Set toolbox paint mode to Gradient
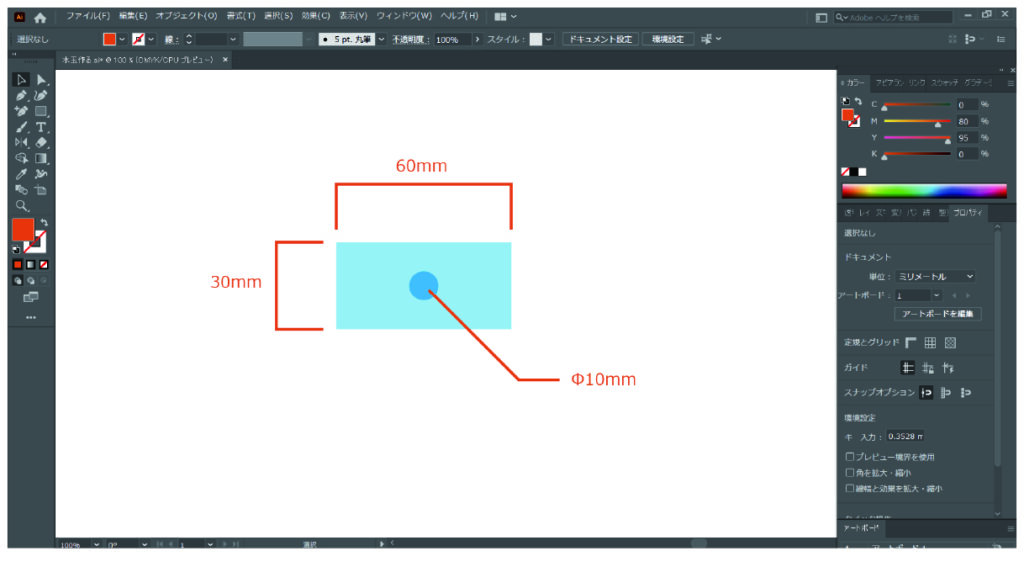 click(x=31, y=264)
